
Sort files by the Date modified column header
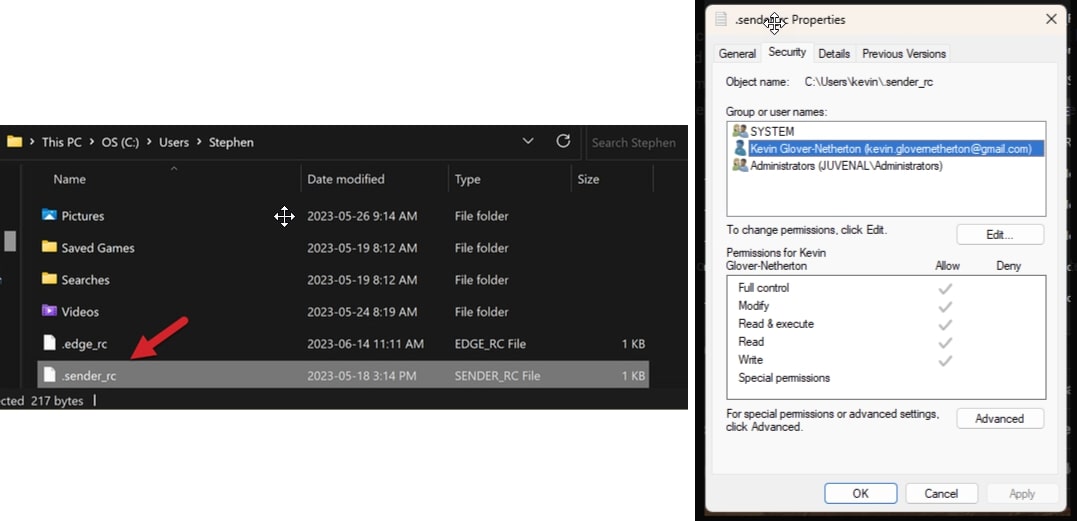pos(345,179)
